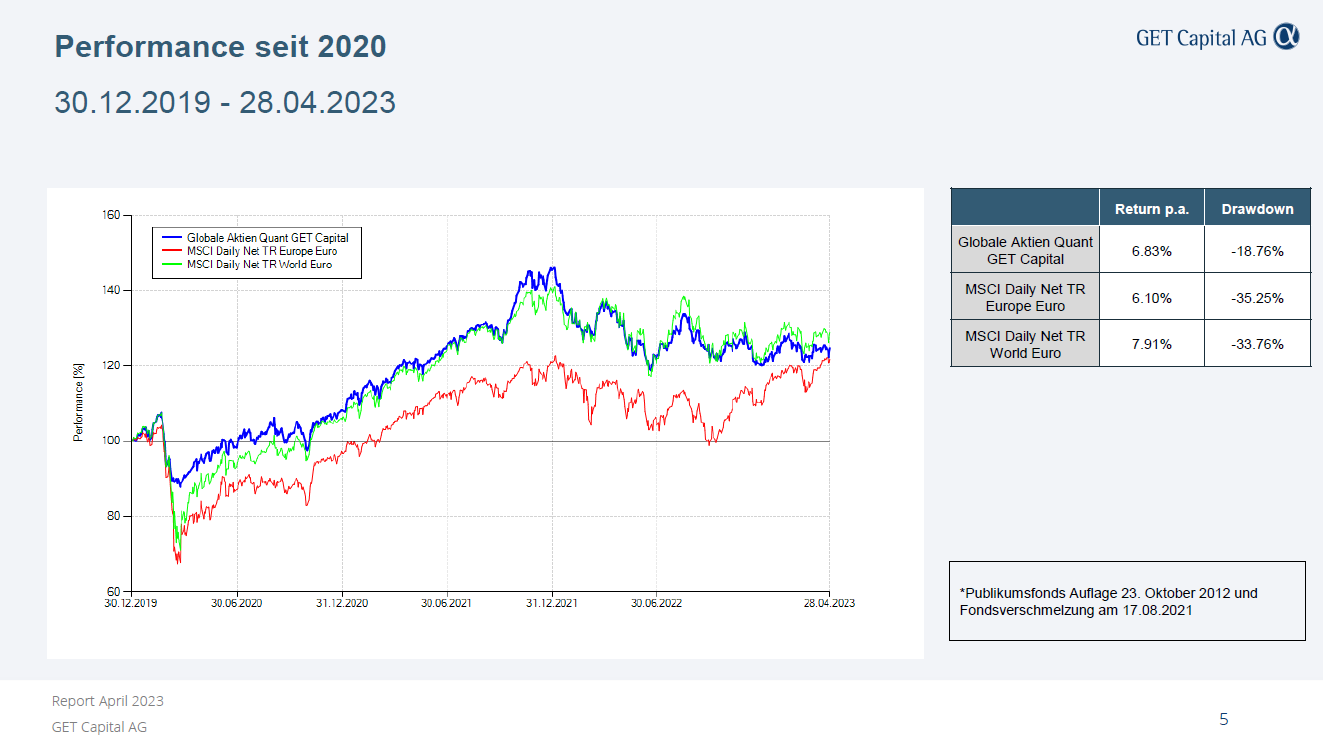
Task: Click x-axis date "31.12.2020"
Action: 343,603
